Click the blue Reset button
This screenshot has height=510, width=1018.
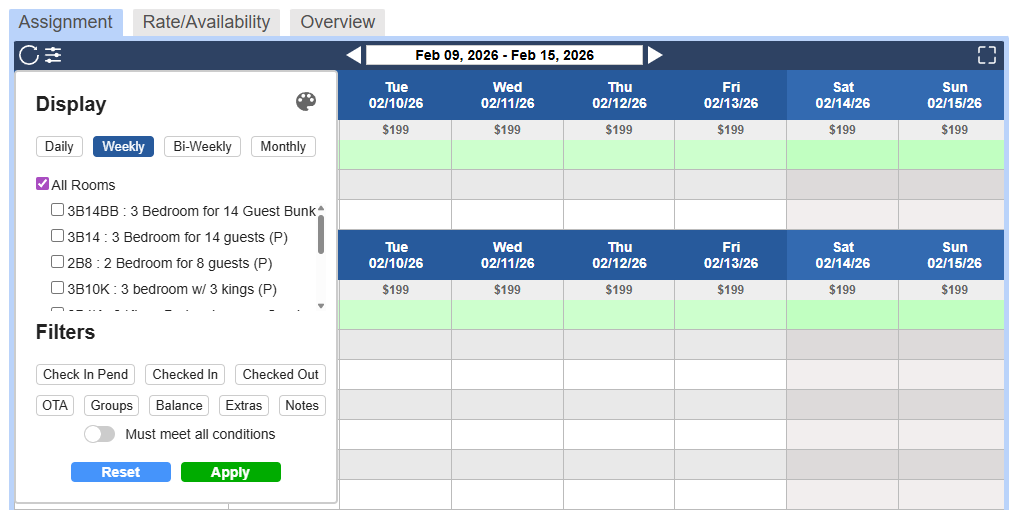click(121, 472)
